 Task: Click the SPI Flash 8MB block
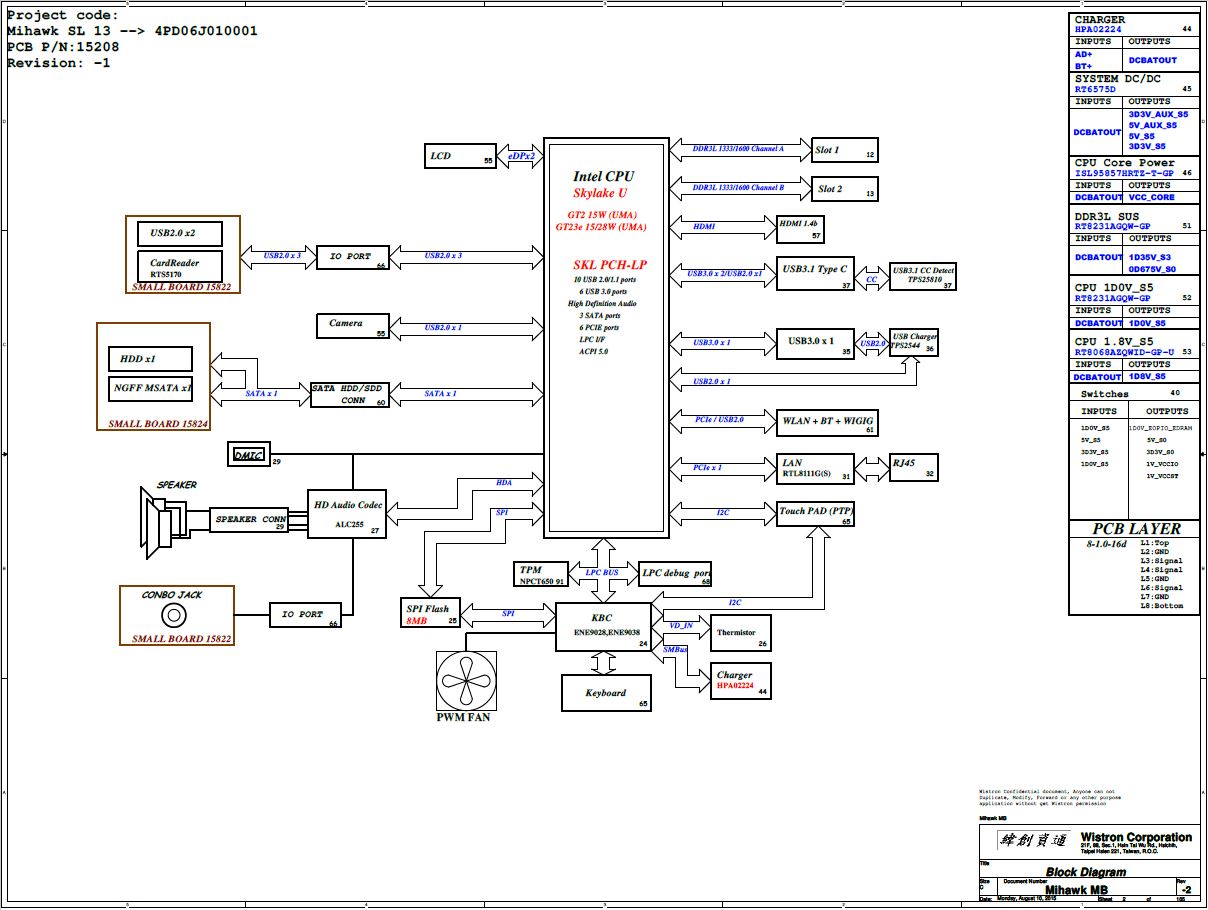[428, 614]
